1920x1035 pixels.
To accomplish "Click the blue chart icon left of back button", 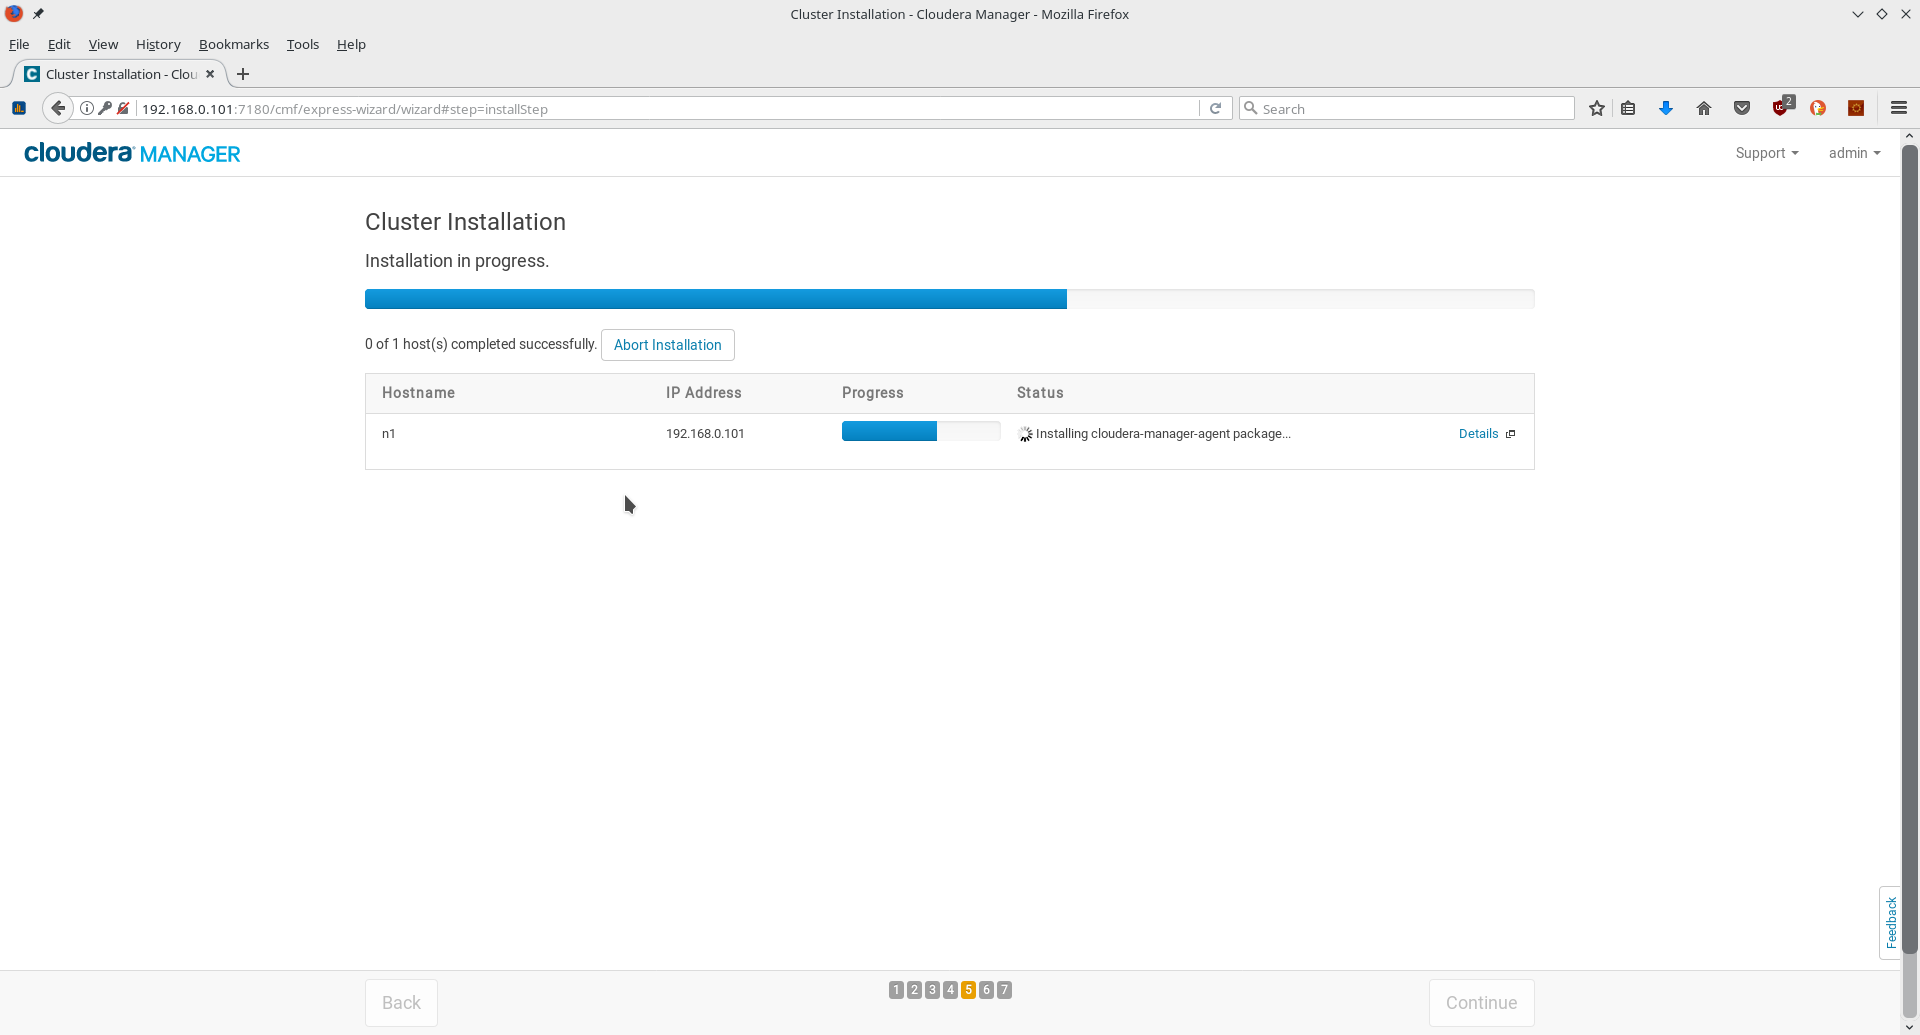I will pyautogui.click(x=19, y=108).
